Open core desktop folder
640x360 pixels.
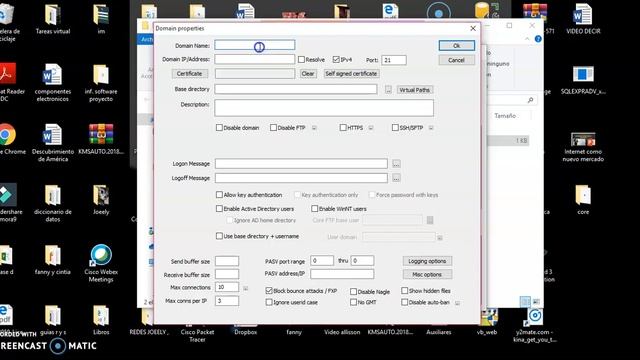click(583, 200)
